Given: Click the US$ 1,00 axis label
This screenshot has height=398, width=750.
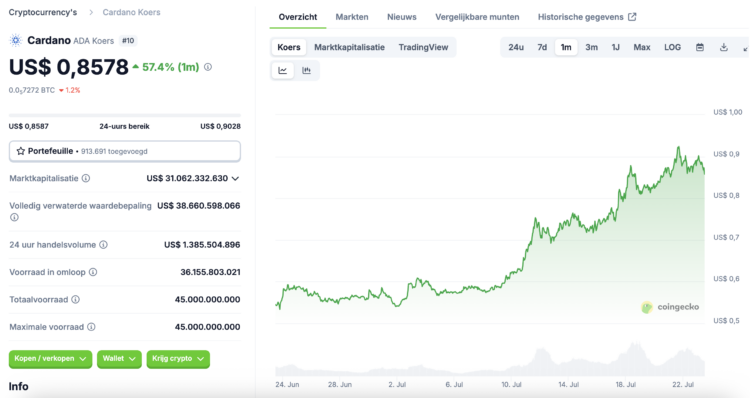Looking at the screenshot, I should pos(728,112).
